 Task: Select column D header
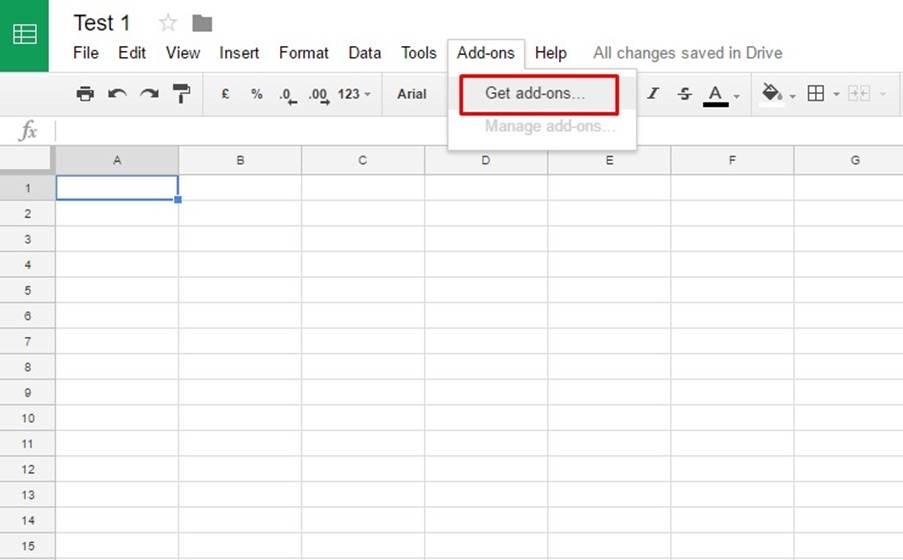coord(486,160)
